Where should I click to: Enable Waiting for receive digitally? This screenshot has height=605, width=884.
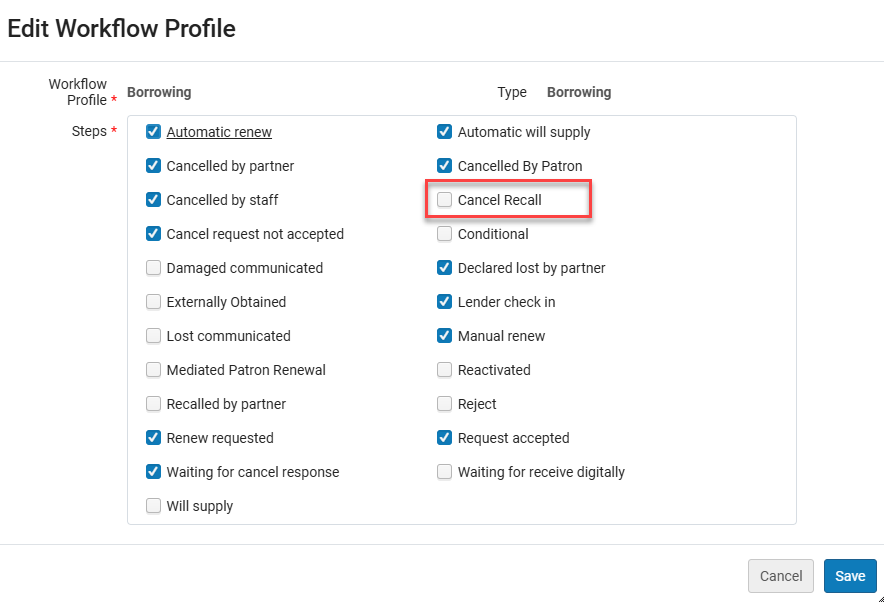point(444,472)
